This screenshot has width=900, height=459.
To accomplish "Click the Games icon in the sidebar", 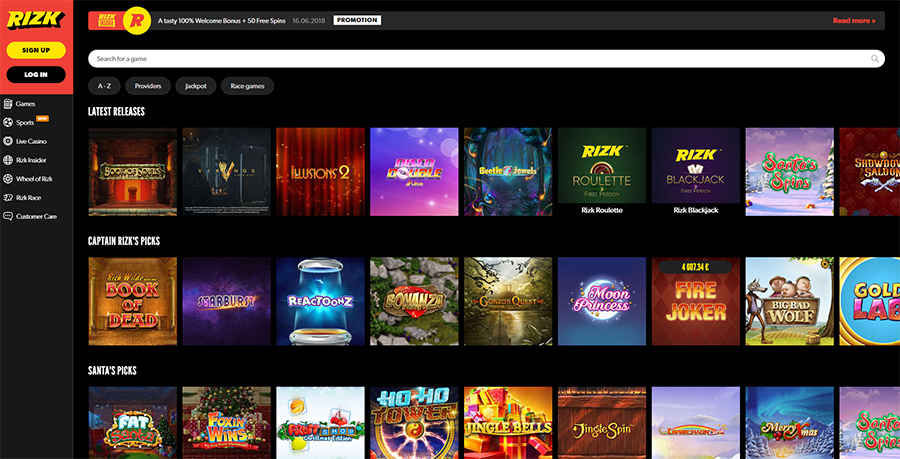I will 8,104.
